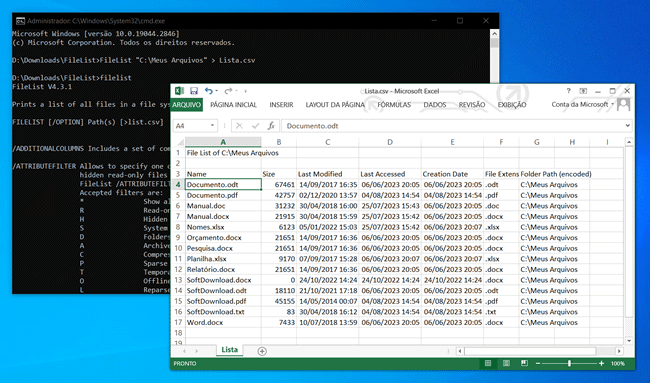Image resolution: width=650 pixels, height=383 pixels.
Task: Open the Undo history dropdown arrow
Action: point(216,91)
